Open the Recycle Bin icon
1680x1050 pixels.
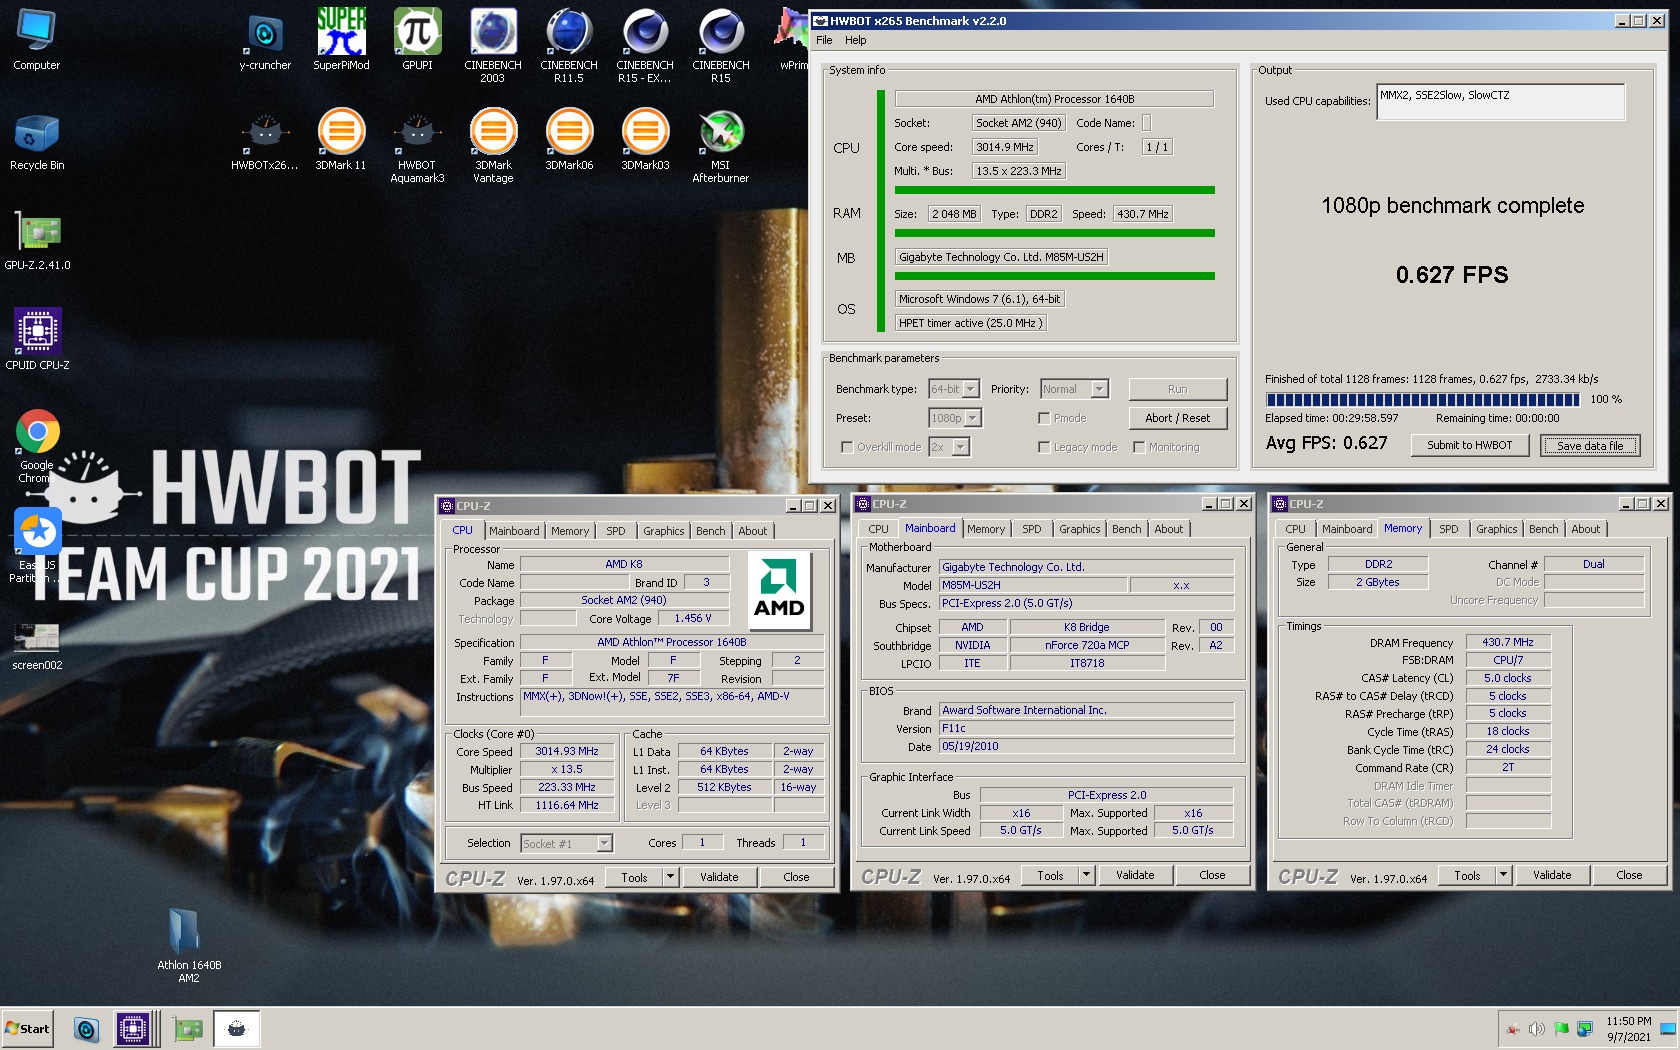coord(37,141)
